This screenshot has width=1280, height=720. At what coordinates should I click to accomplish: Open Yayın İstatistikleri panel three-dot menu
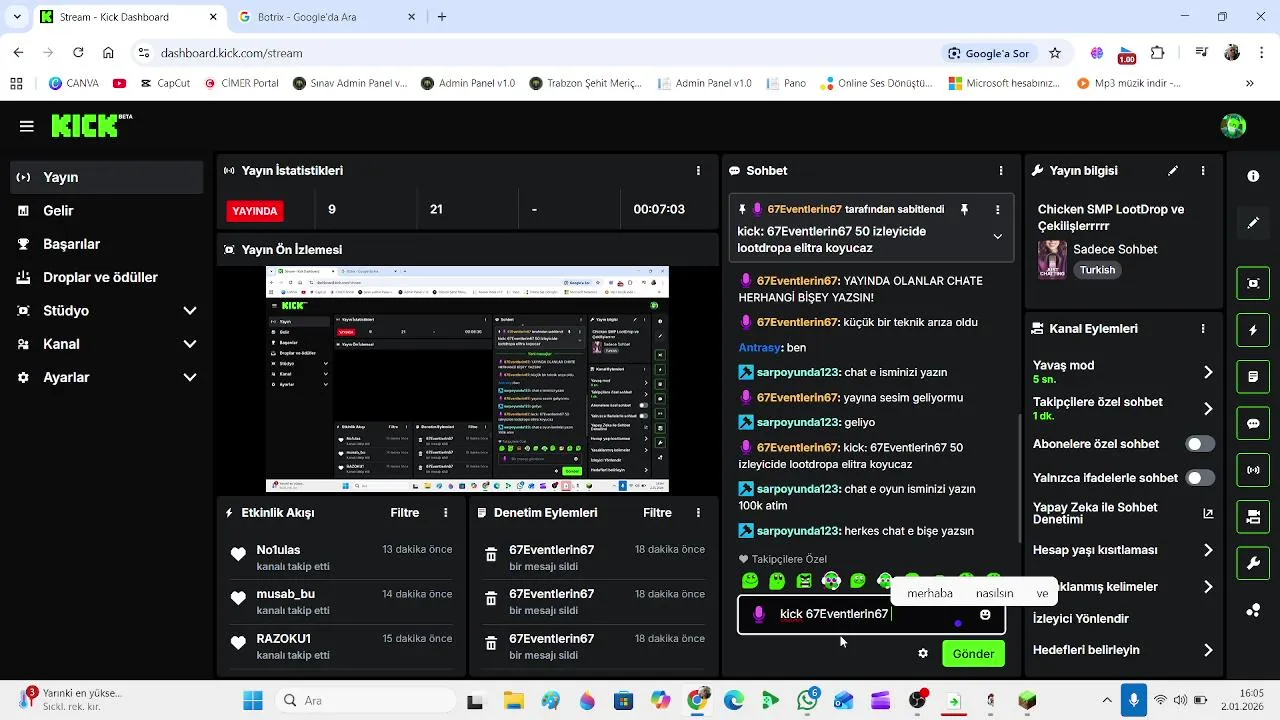pyautogui.click(x=698, y=171)
